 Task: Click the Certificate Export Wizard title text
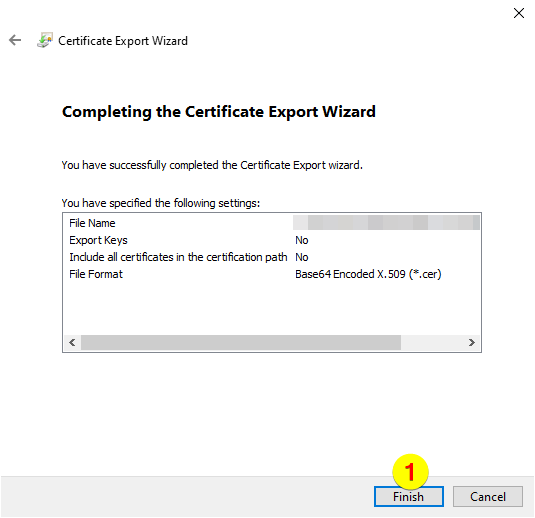(123, 41)
